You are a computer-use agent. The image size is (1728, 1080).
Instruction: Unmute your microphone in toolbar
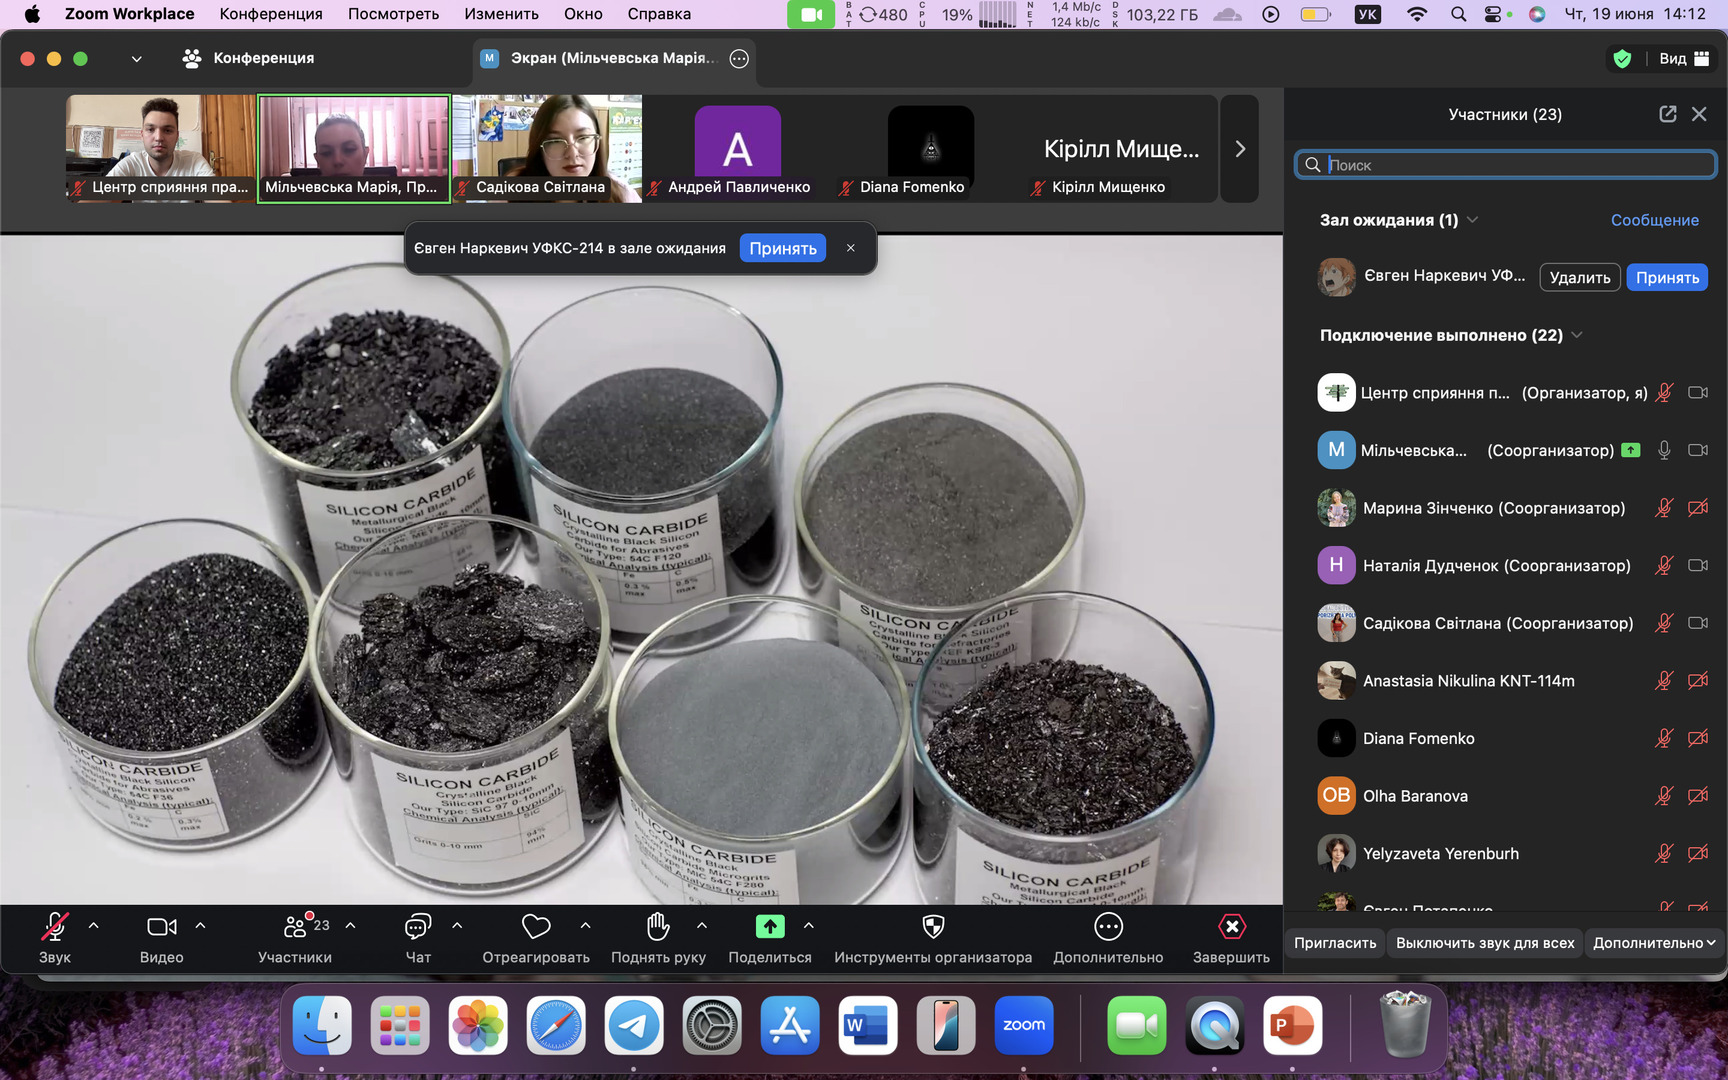(x=54, y=927)
